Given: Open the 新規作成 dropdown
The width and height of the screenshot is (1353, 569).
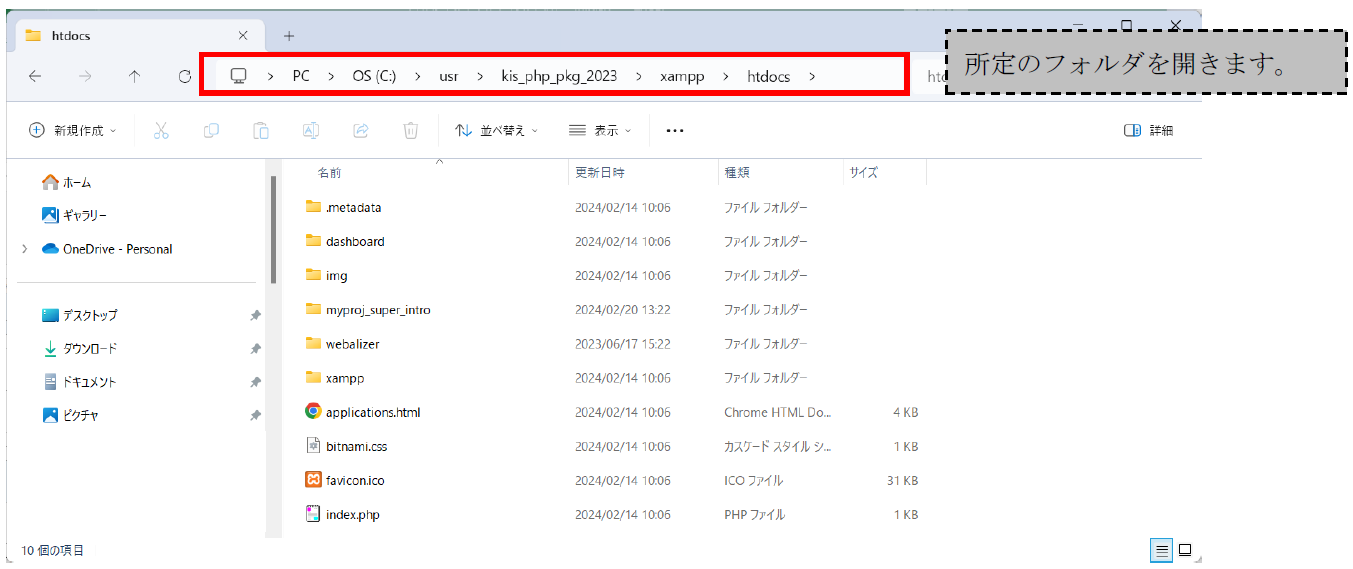Looking at the screenshot, I should coord(73,130).
